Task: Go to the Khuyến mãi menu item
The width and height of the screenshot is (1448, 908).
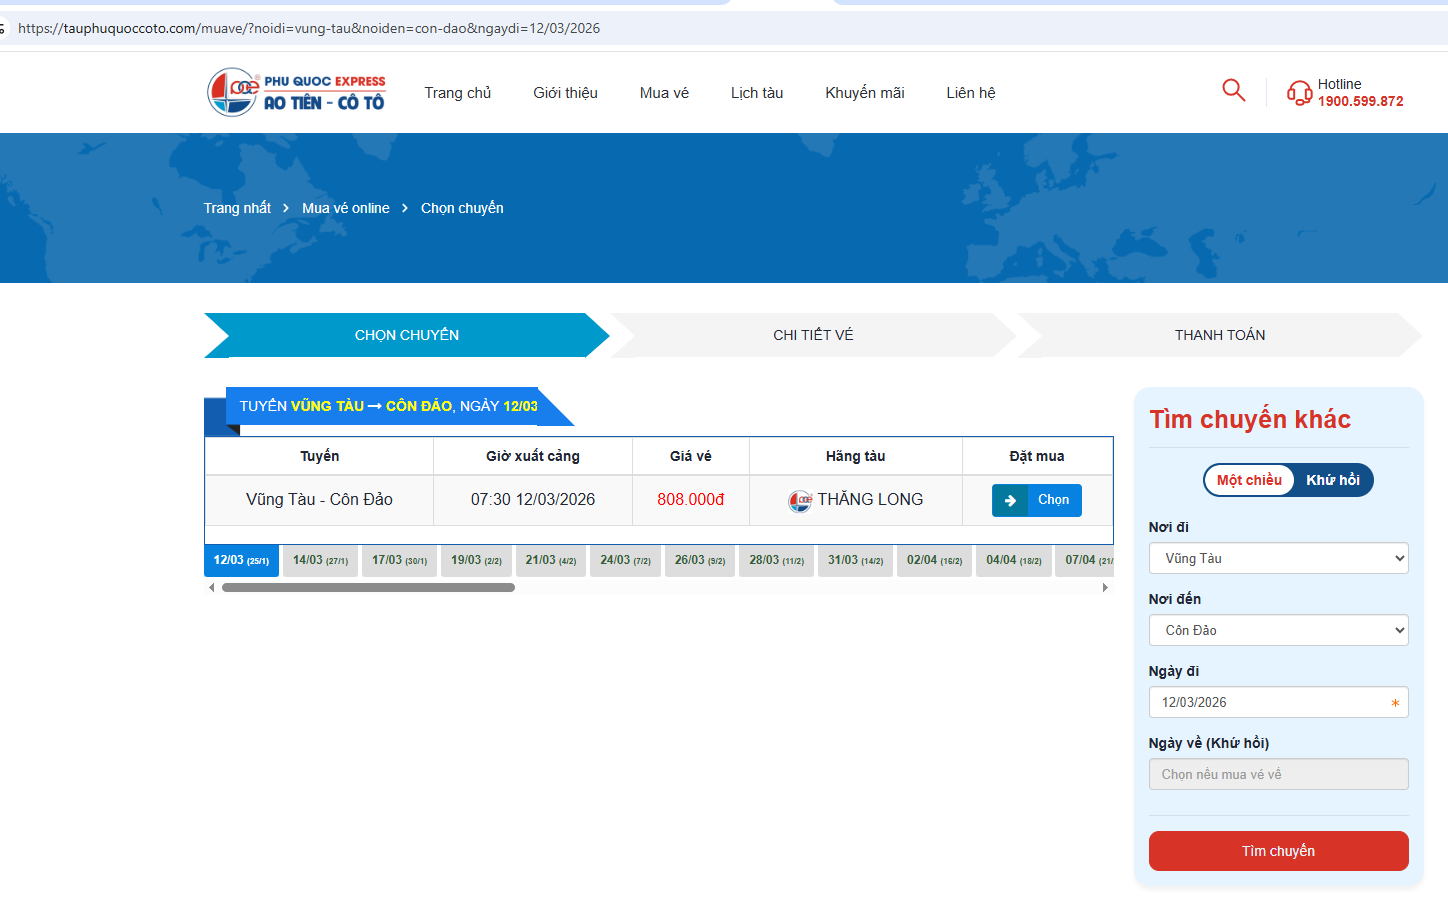Action: (864, 93)
